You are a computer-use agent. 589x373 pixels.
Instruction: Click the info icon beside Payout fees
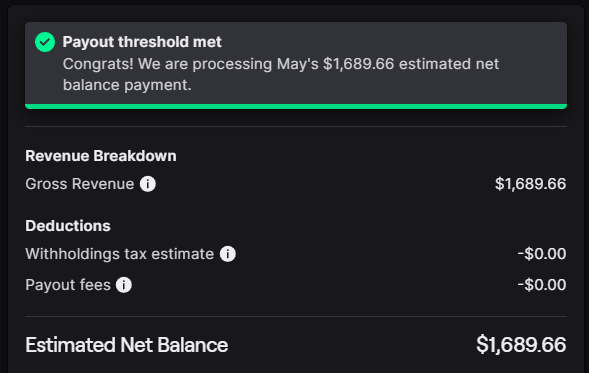click(124, 285)
